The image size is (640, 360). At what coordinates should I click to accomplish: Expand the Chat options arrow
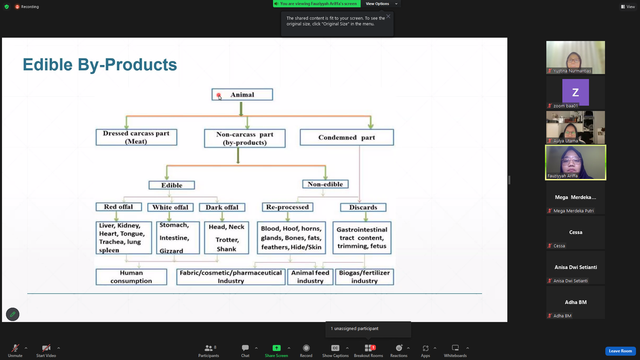pos(256,348)
